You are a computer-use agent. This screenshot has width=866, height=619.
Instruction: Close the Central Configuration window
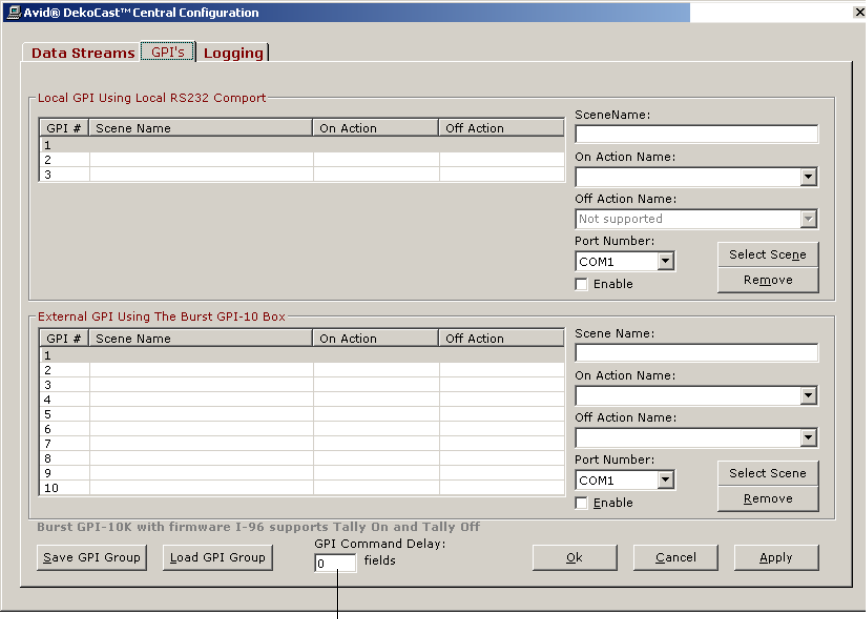click(859, 12)
